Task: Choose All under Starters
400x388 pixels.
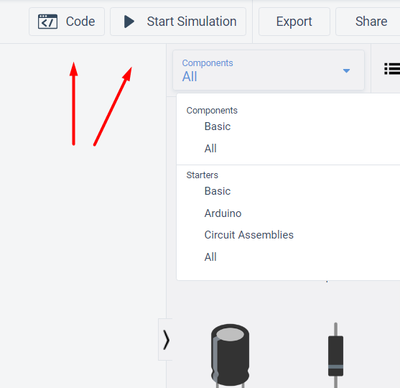Action: coord(210,257)
